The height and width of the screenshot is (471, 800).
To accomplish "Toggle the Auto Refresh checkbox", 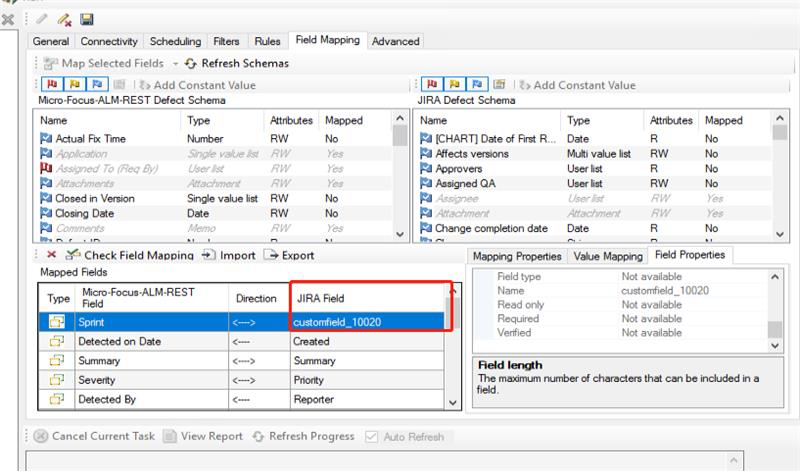I will pos(371,437).
